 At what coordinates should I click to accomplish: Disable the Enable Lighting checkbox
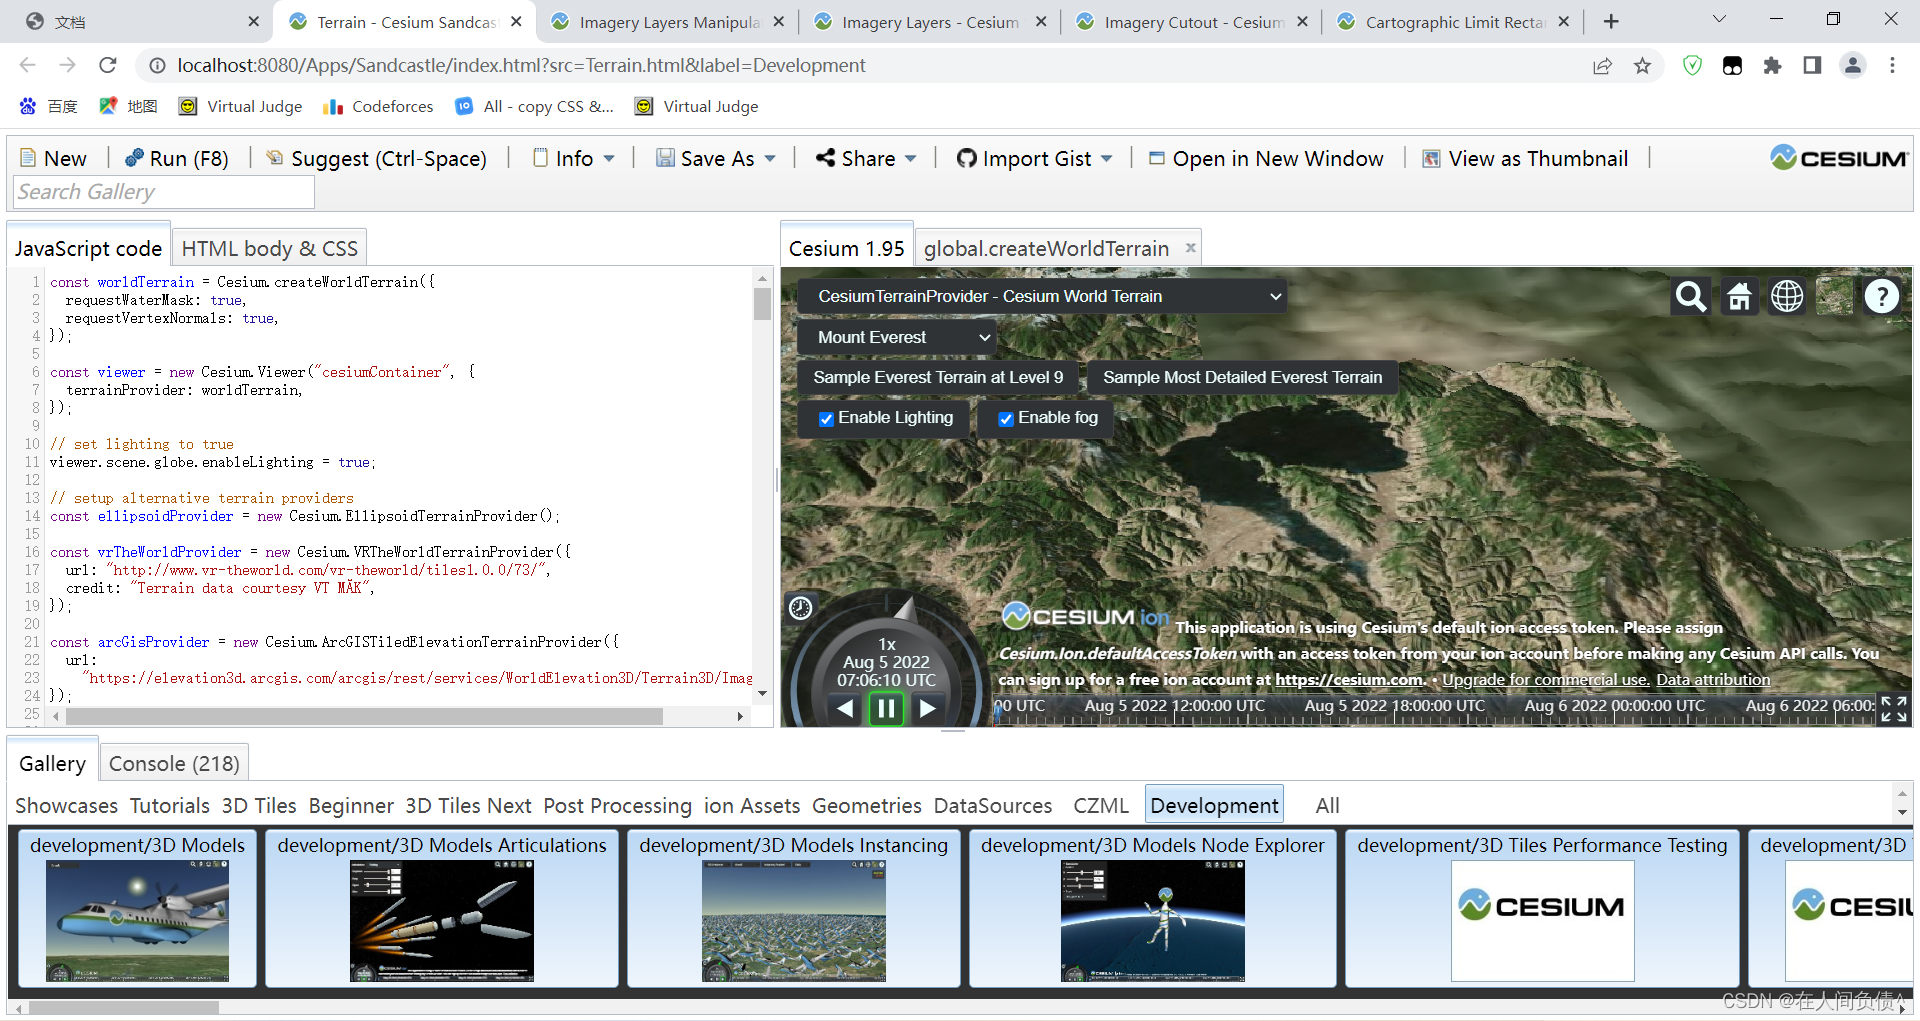coord(826,418)
